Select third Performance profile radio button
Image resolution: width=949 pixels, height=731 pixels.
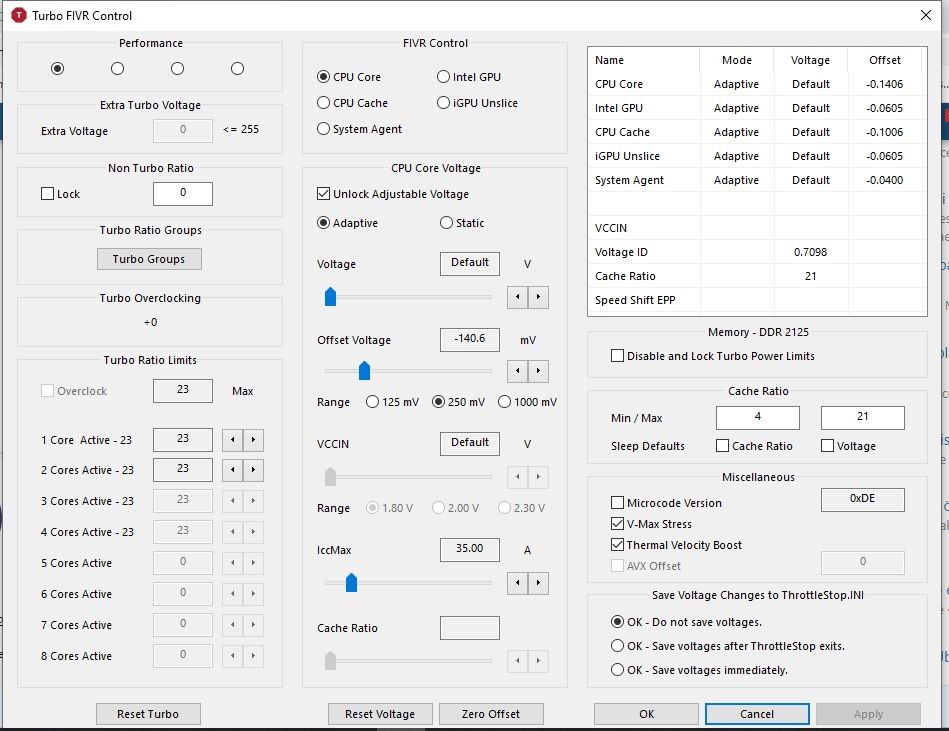click(177, 68)
